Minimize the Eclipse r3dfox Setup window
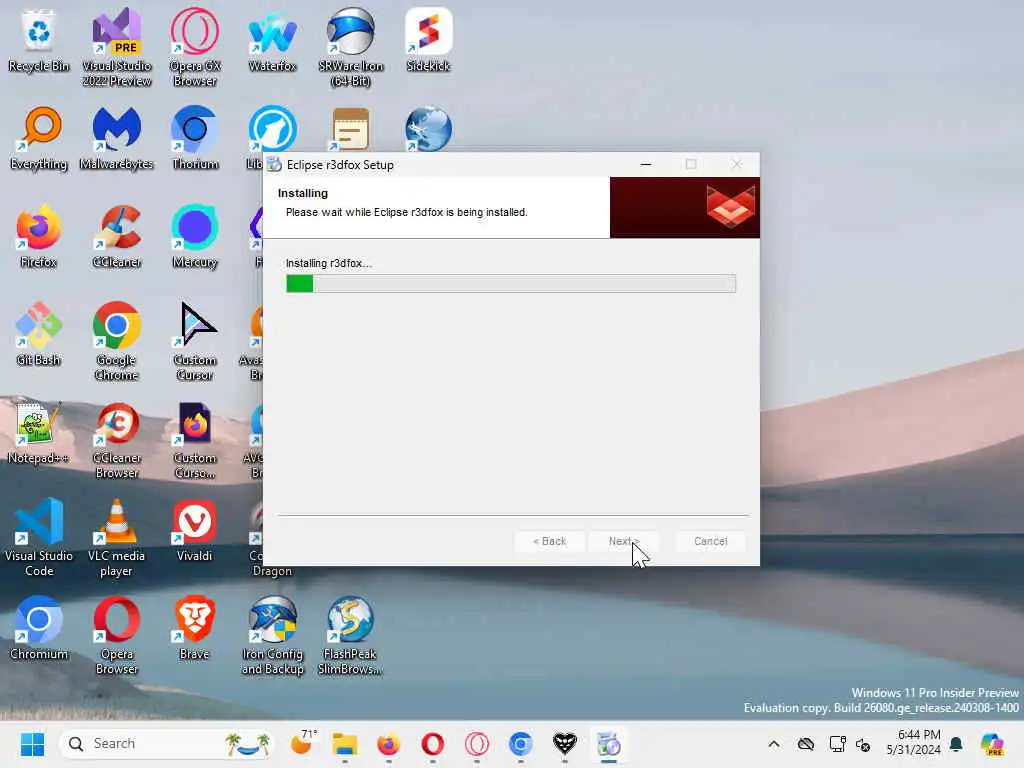The width and height of the screenshot is (1024, 768). coord(646,165)
